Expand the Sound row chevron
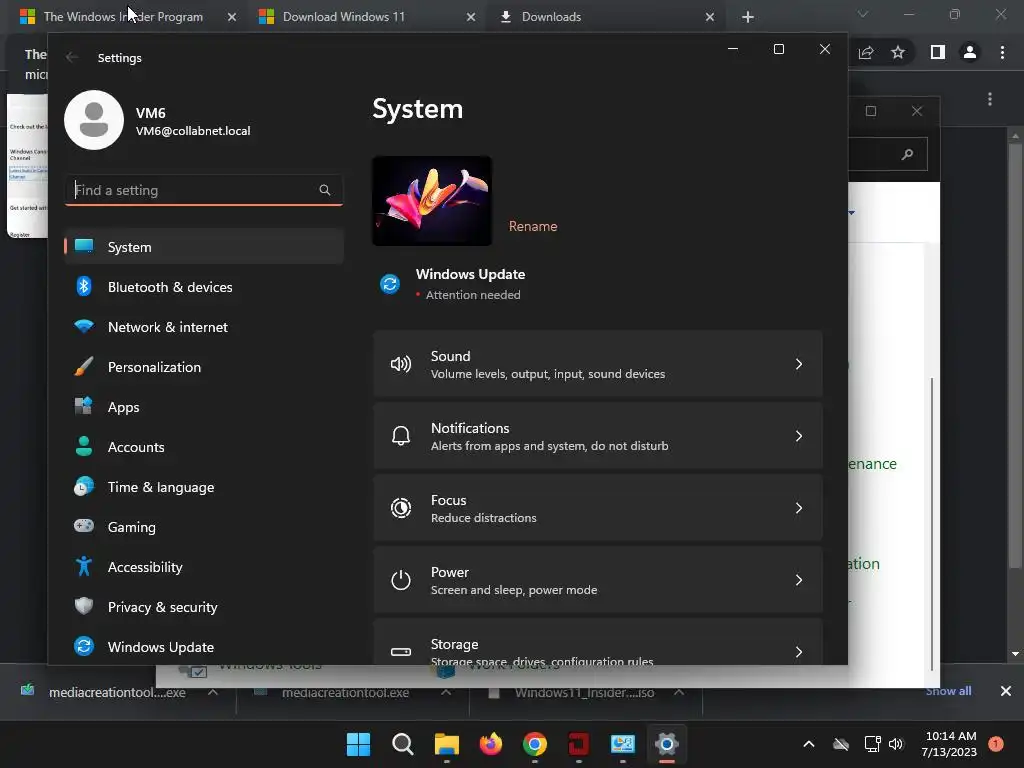Image resolution: width=1024 pixels, height=768 pixels. click(799, 364)
